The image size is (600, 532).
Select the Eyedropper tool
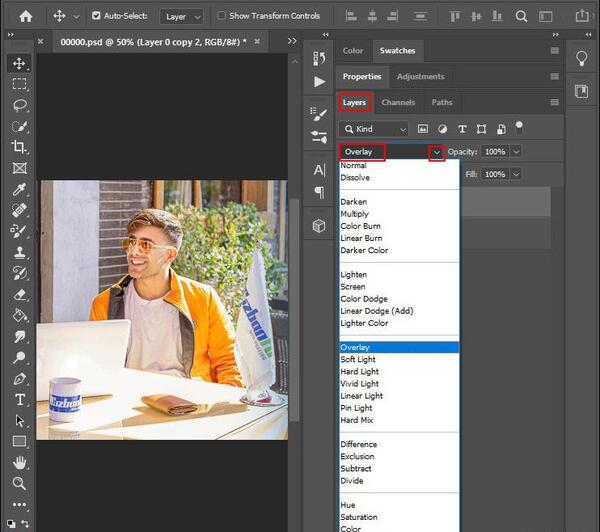(19, 189)
